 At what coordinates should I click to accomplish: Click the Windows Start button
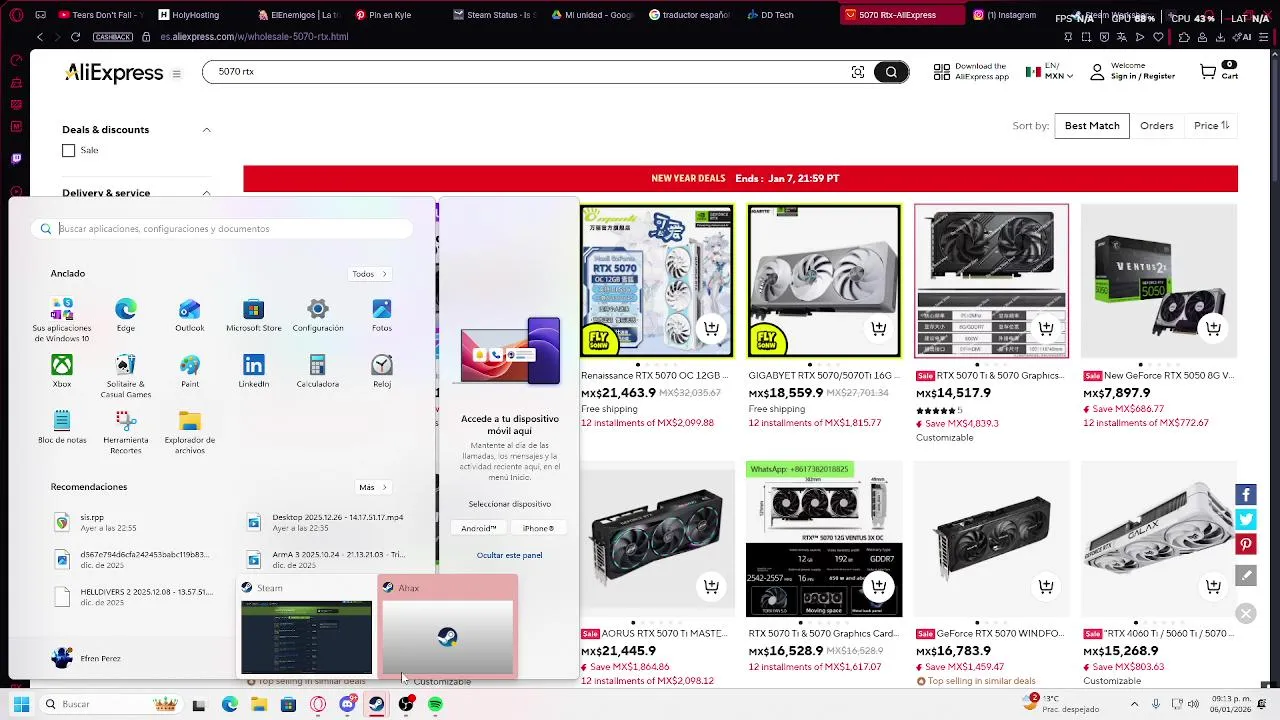pyautogui.click(x=21, y=705)
